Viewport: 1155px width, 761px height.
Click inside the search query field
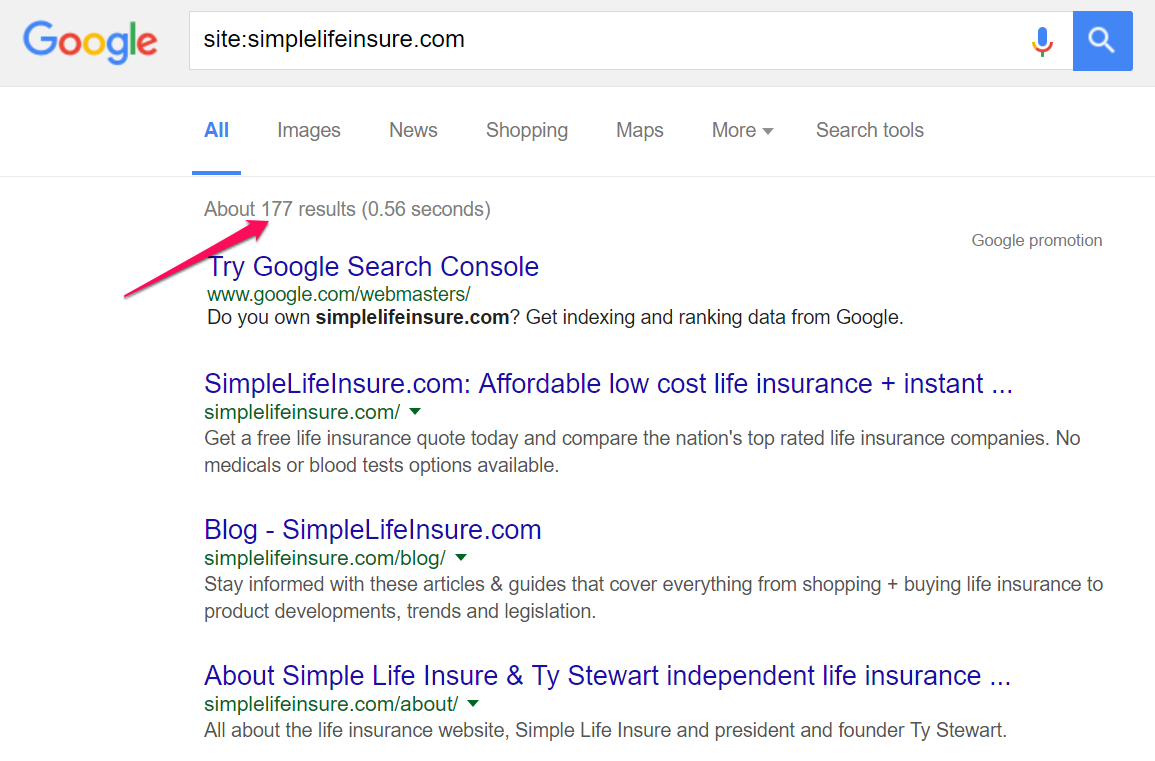[x=600, y=41]
